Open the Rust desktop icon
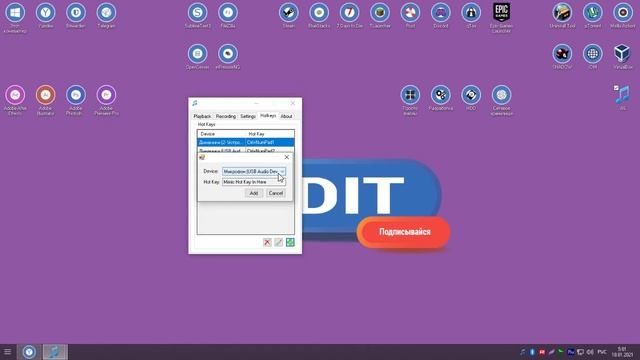 click(x=410, y=16)
